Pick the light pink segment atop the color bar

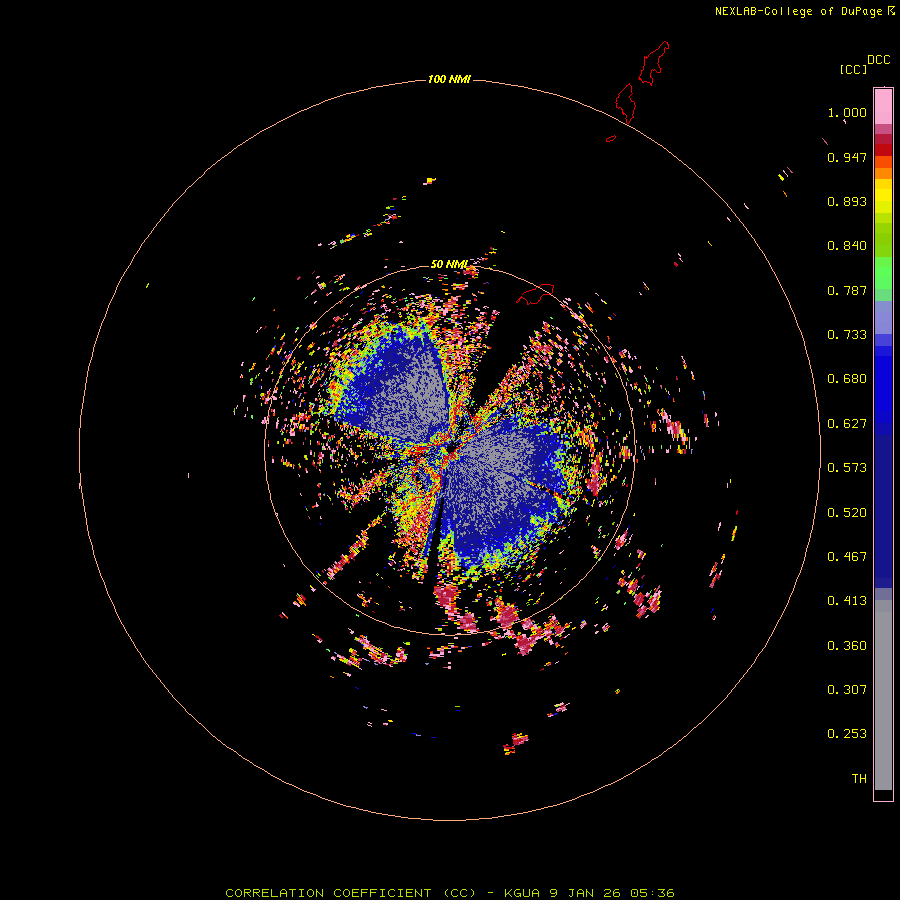[x=883, y=106]
